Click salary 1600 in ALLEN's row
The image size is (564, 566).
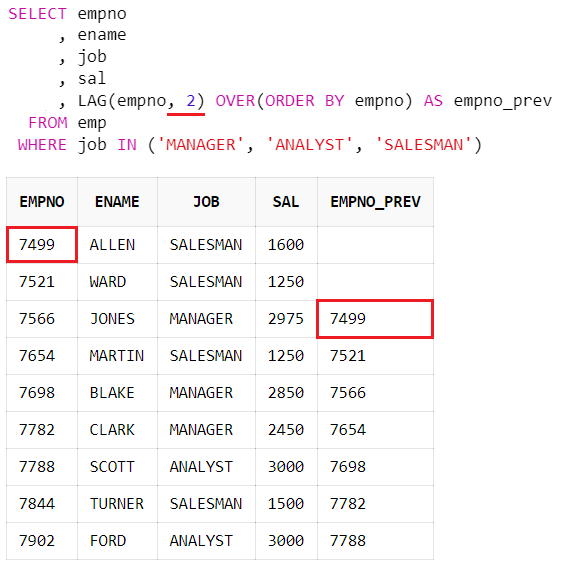[x=286, y=245]
